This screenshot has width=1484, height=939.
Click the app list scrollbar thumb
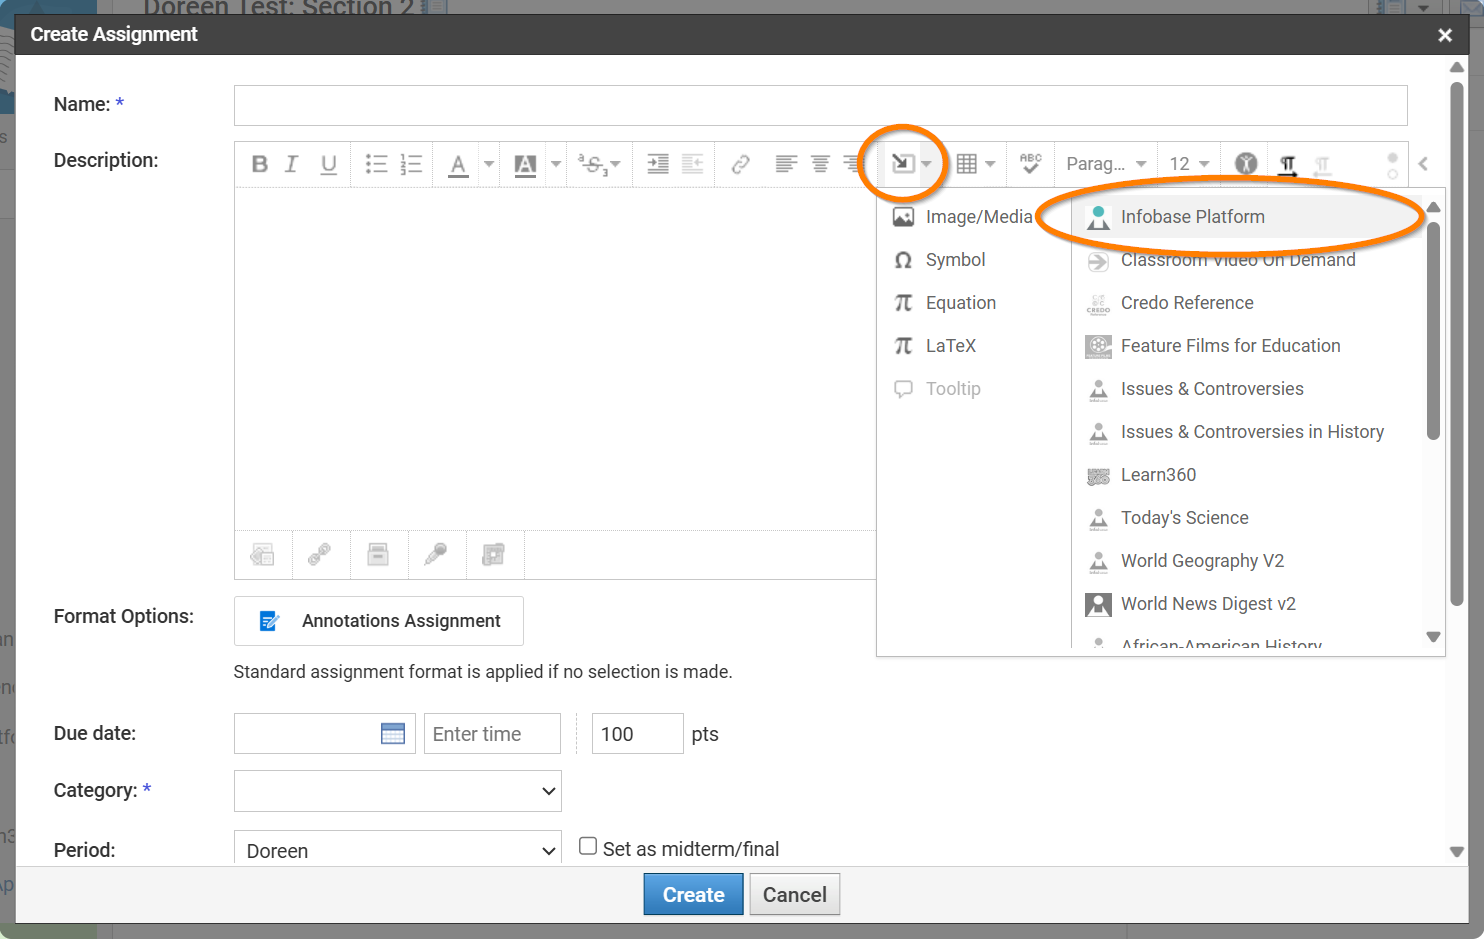pyautogui.click(x=1433, y=330)
